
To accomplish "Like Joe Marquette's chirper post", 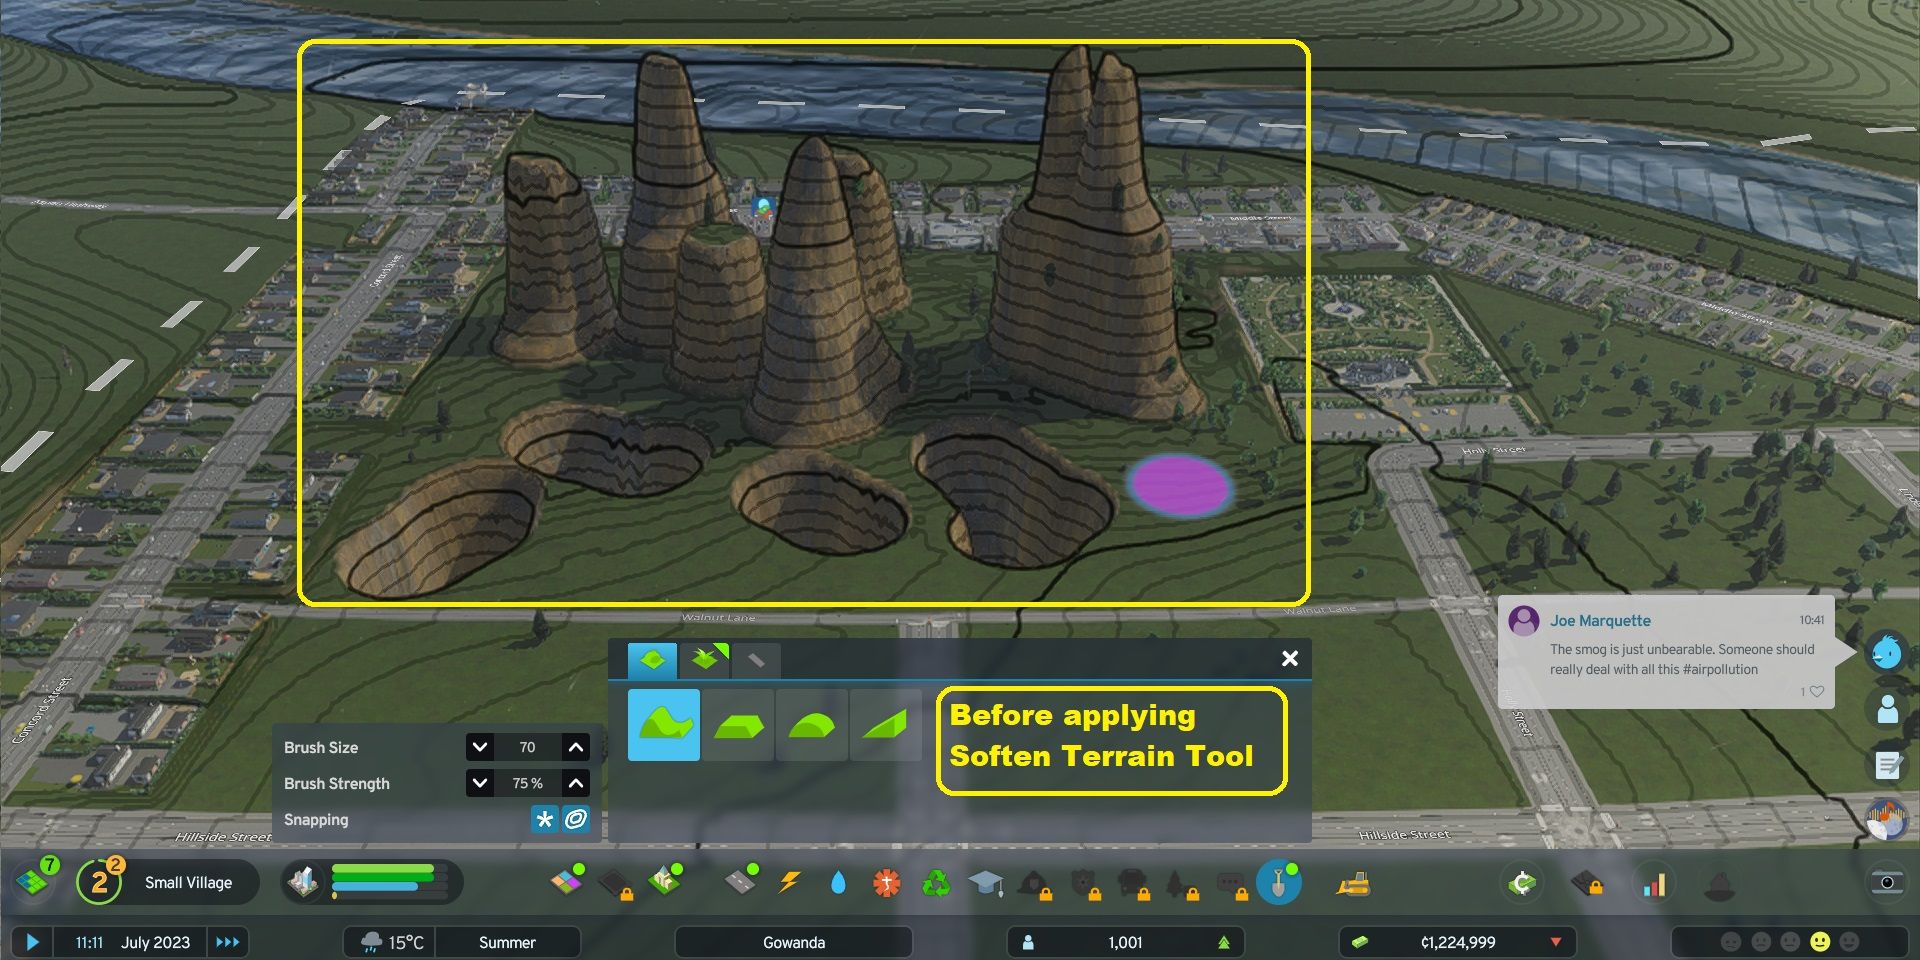I will point(1816,691).
